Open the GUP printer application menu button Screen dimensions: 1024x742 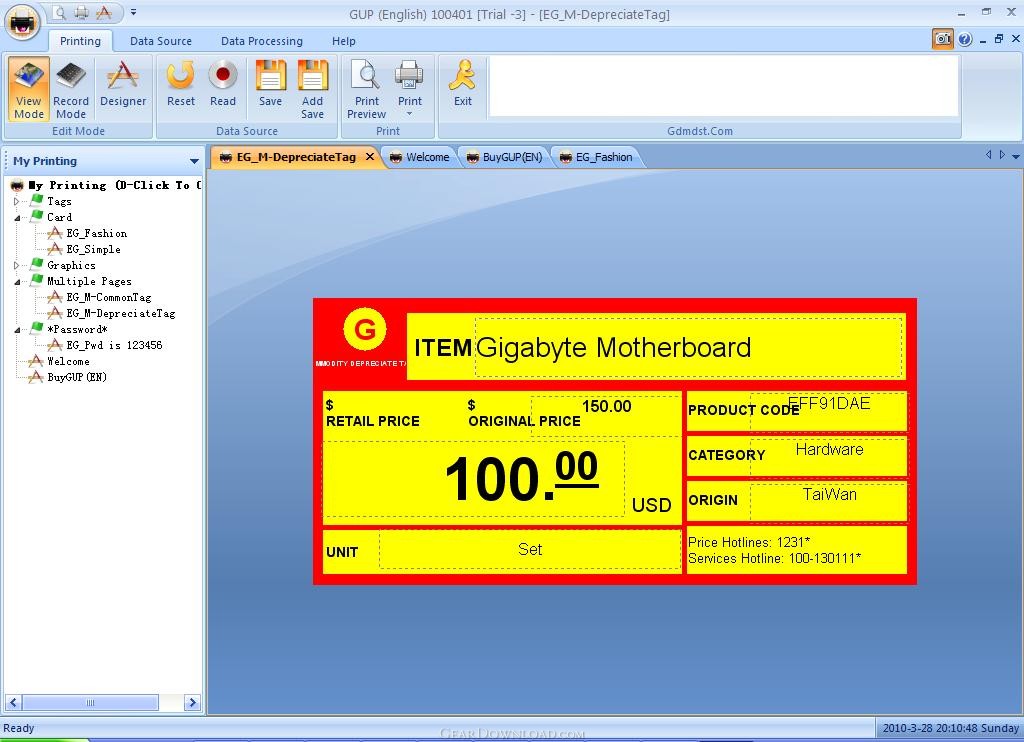coord(24,23)
